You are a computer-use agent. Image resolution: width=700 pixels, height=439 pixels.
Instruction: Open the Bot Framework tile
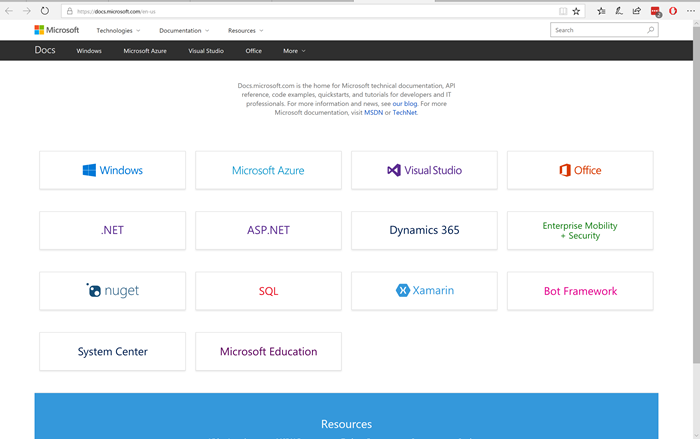click(x=580, y=291)
